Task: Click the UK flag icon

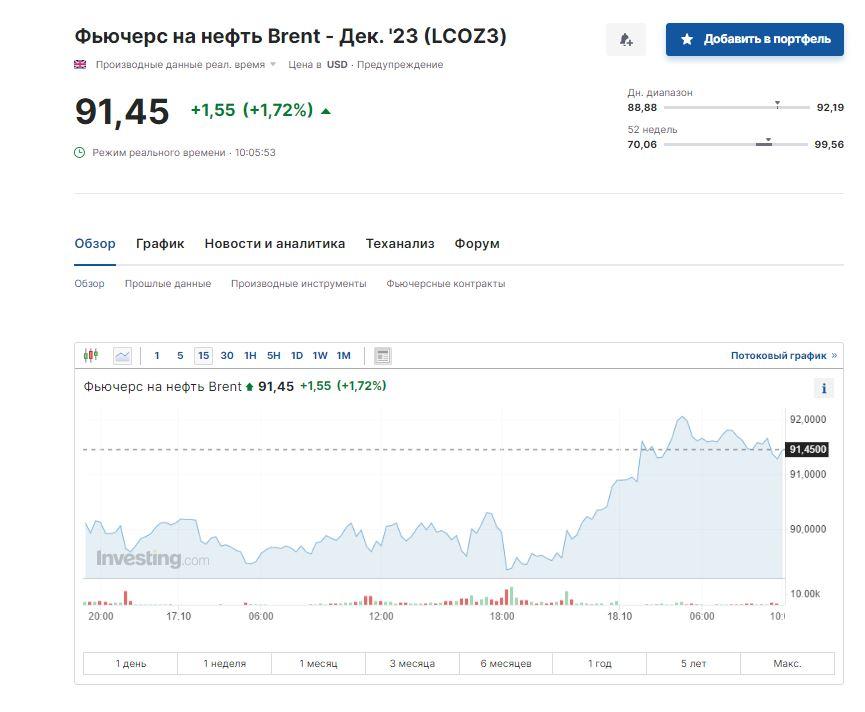Action: pyautogui.click(x=80, y=65)
